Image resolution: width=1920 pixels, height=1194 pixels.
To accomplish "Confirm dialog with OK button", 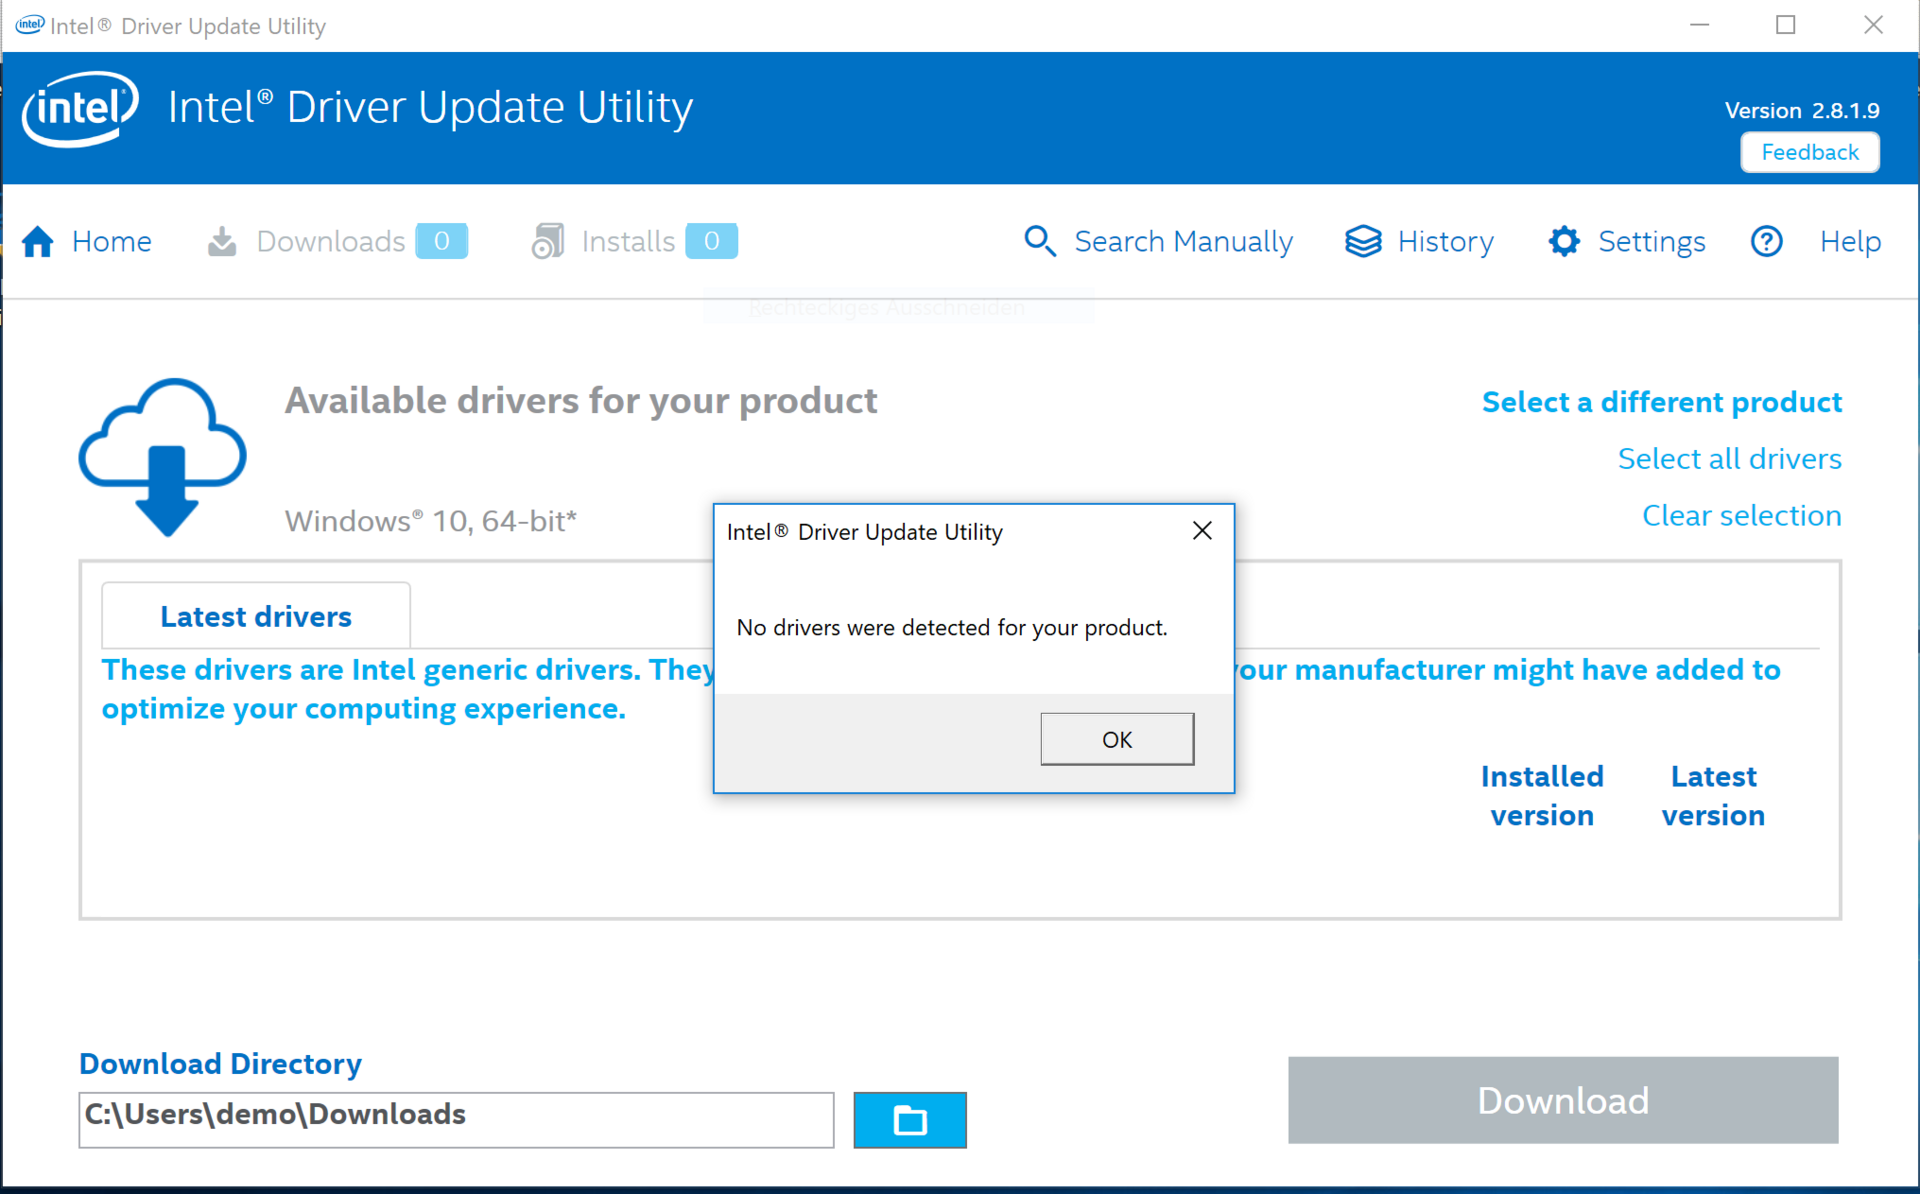I will pos(1117,739).
